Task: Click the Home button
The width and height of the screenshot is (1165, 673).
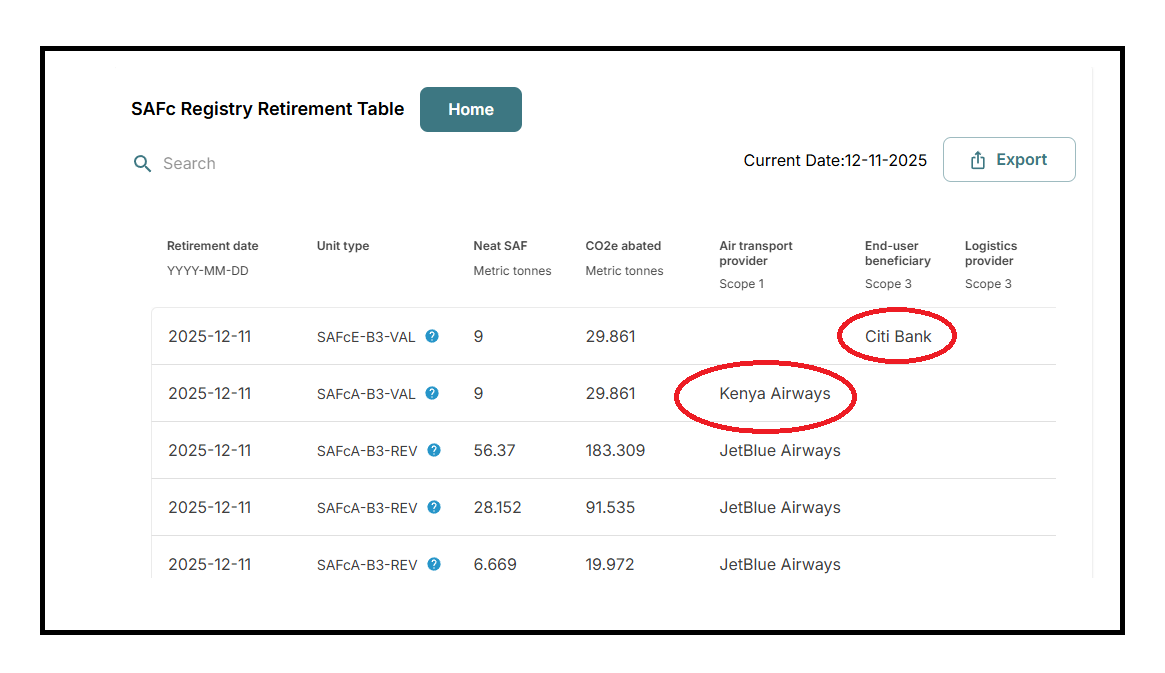Action: click(470, 109)
